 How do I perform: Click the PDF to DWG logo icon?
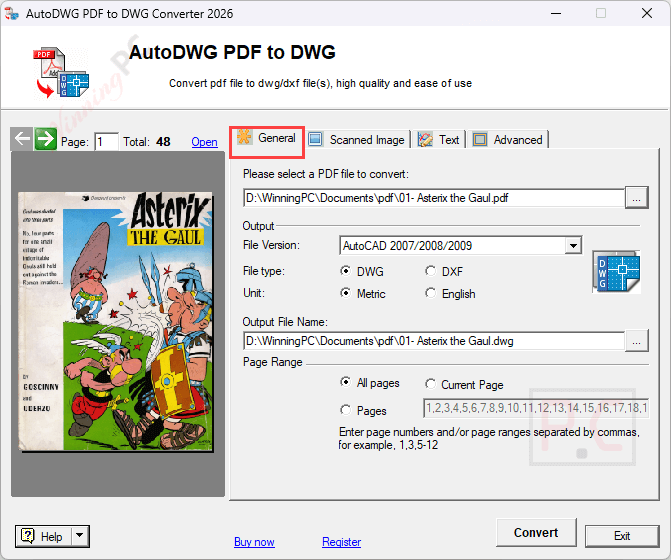tap(61, 73)
